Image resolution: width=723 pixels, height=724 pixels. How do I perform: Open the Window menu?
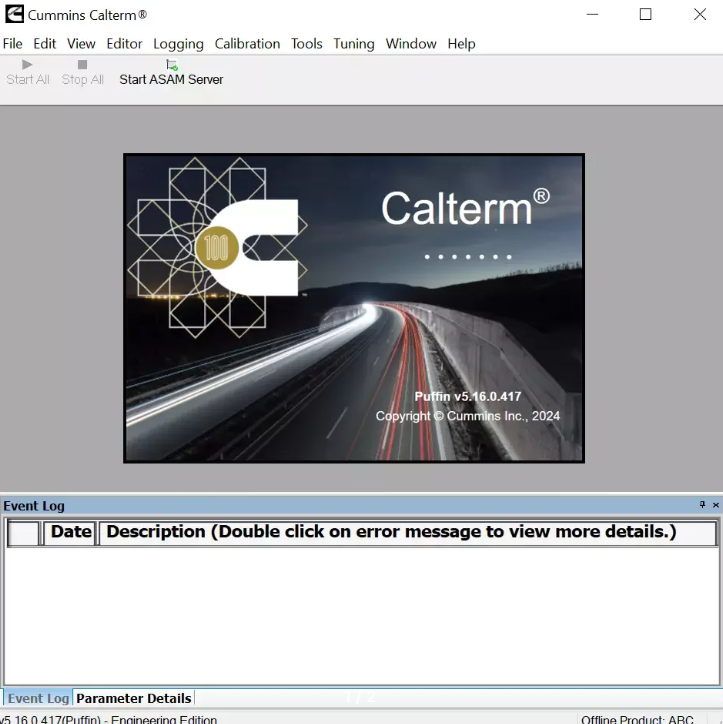411,44
